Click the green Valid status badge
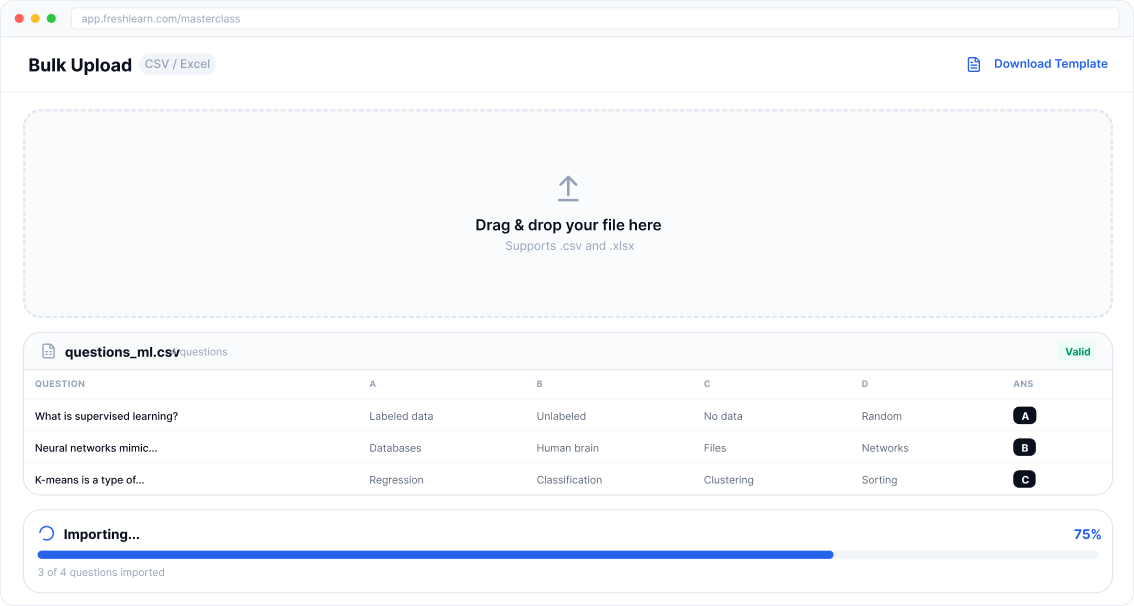This screenshot has height=606, width=1134. [x=1078, y=351]
